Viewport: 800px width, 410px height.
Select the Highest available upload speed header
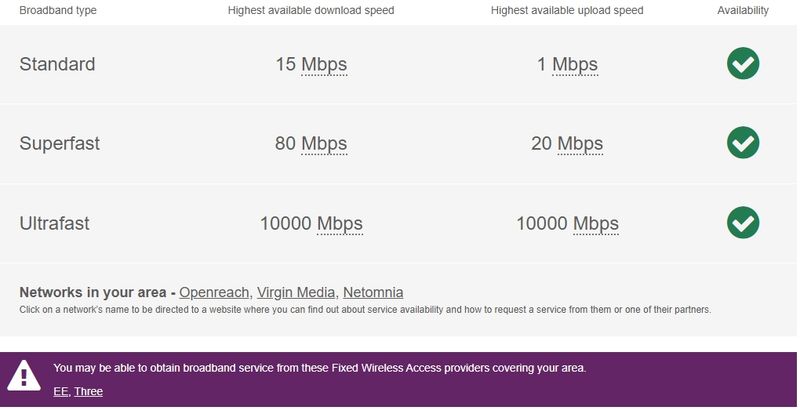[x=567, y=10]
